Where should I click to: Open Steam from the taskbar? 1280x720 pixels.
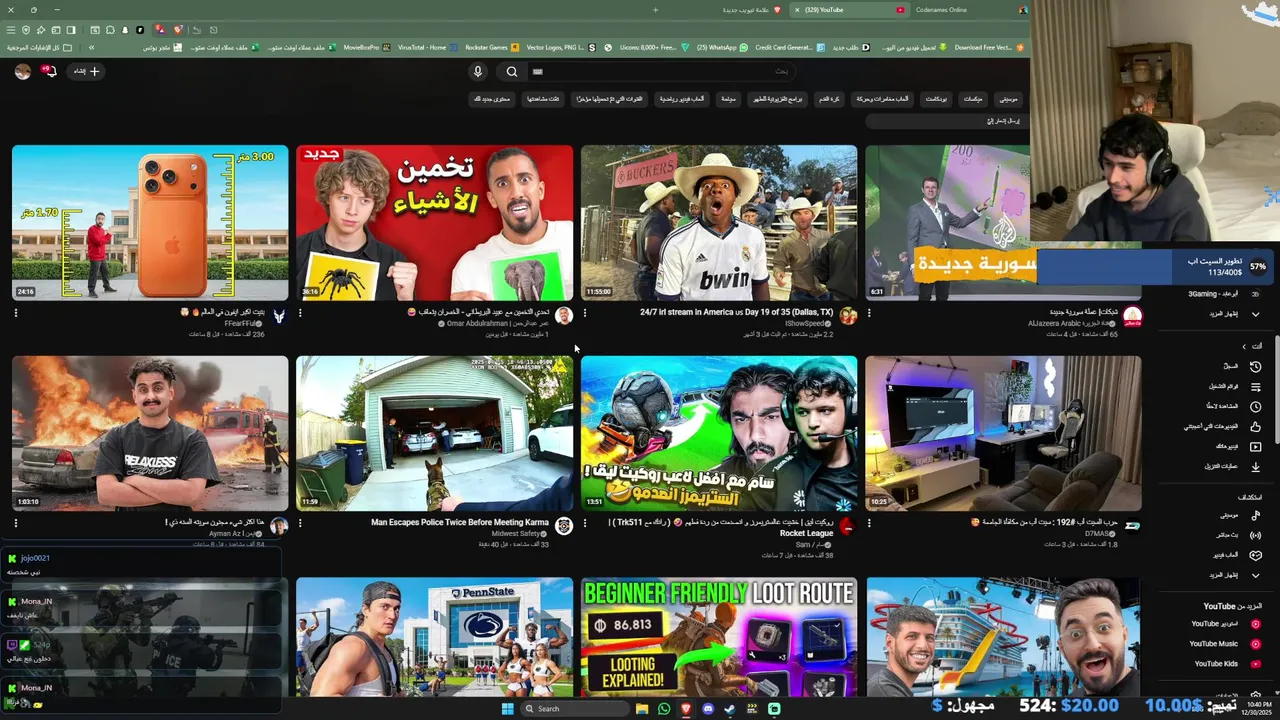729,709
